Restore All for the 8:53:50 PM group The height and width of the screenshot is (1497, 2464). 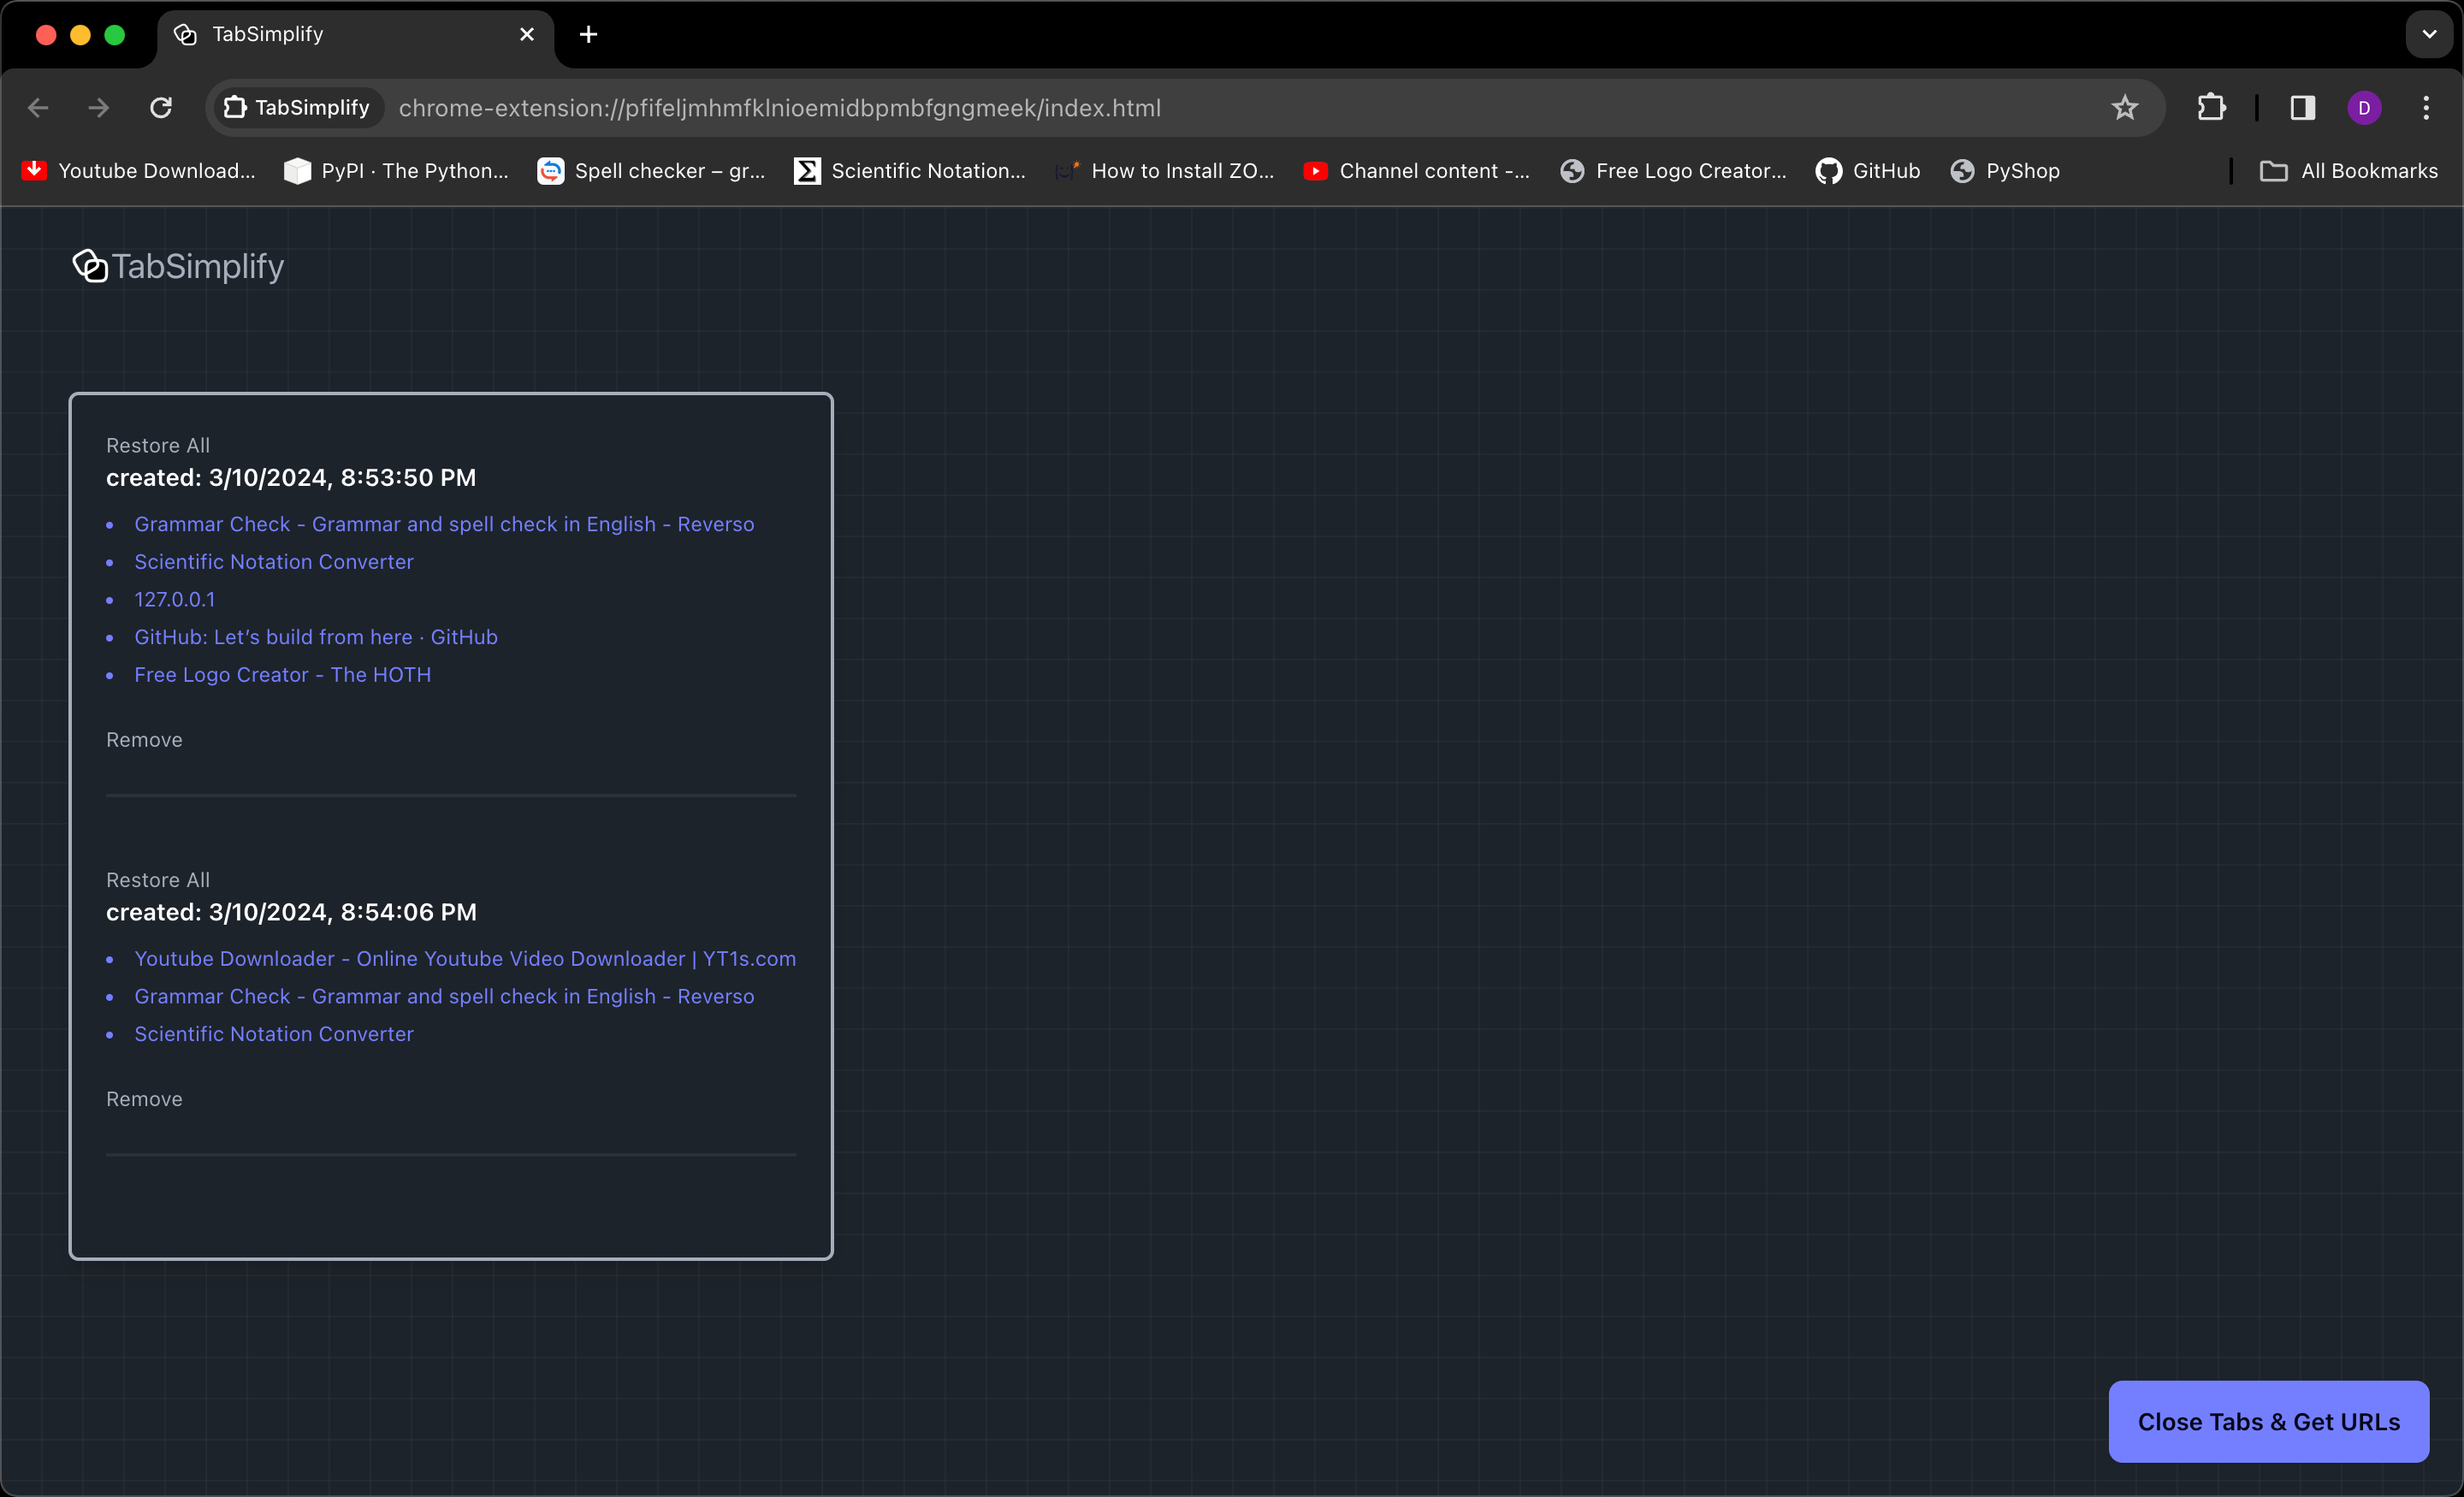point(158,446)
